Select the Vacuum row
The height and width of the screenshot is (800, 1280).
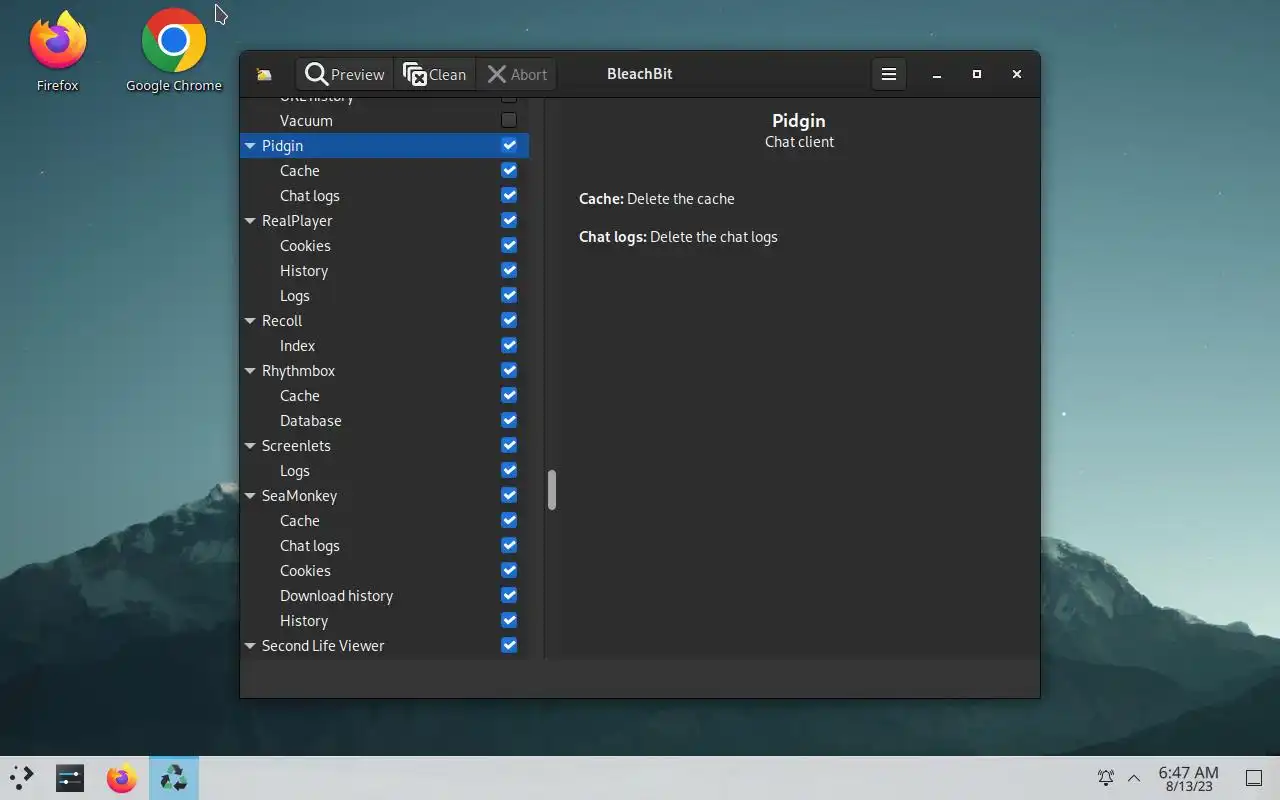tap(384, 120)
